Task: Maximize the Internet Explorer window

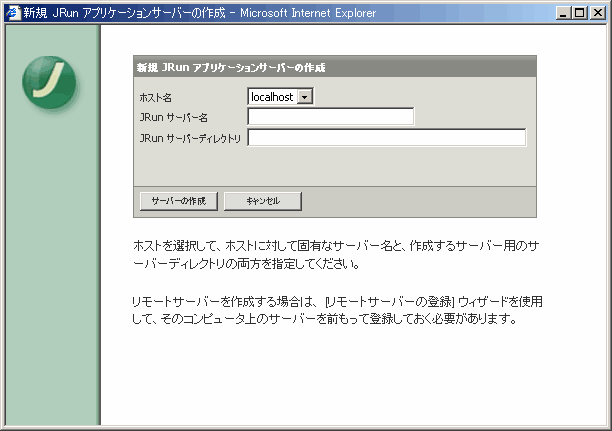Action: pyautogui.click(x=580, y=13)
